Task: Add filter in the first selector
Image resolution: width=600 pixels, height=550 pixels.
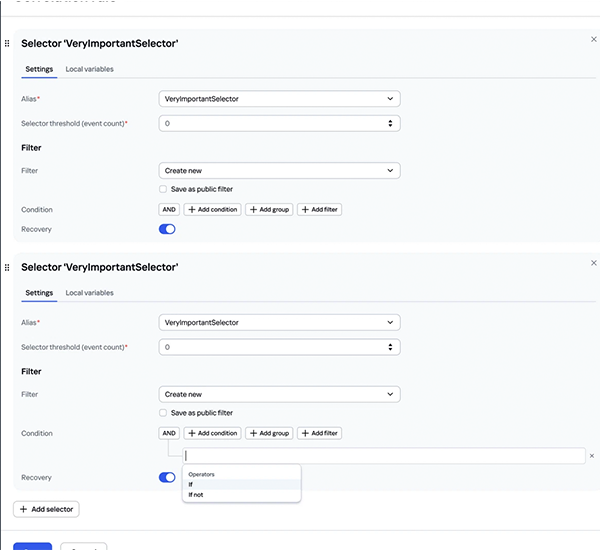Action: [320, 209]
